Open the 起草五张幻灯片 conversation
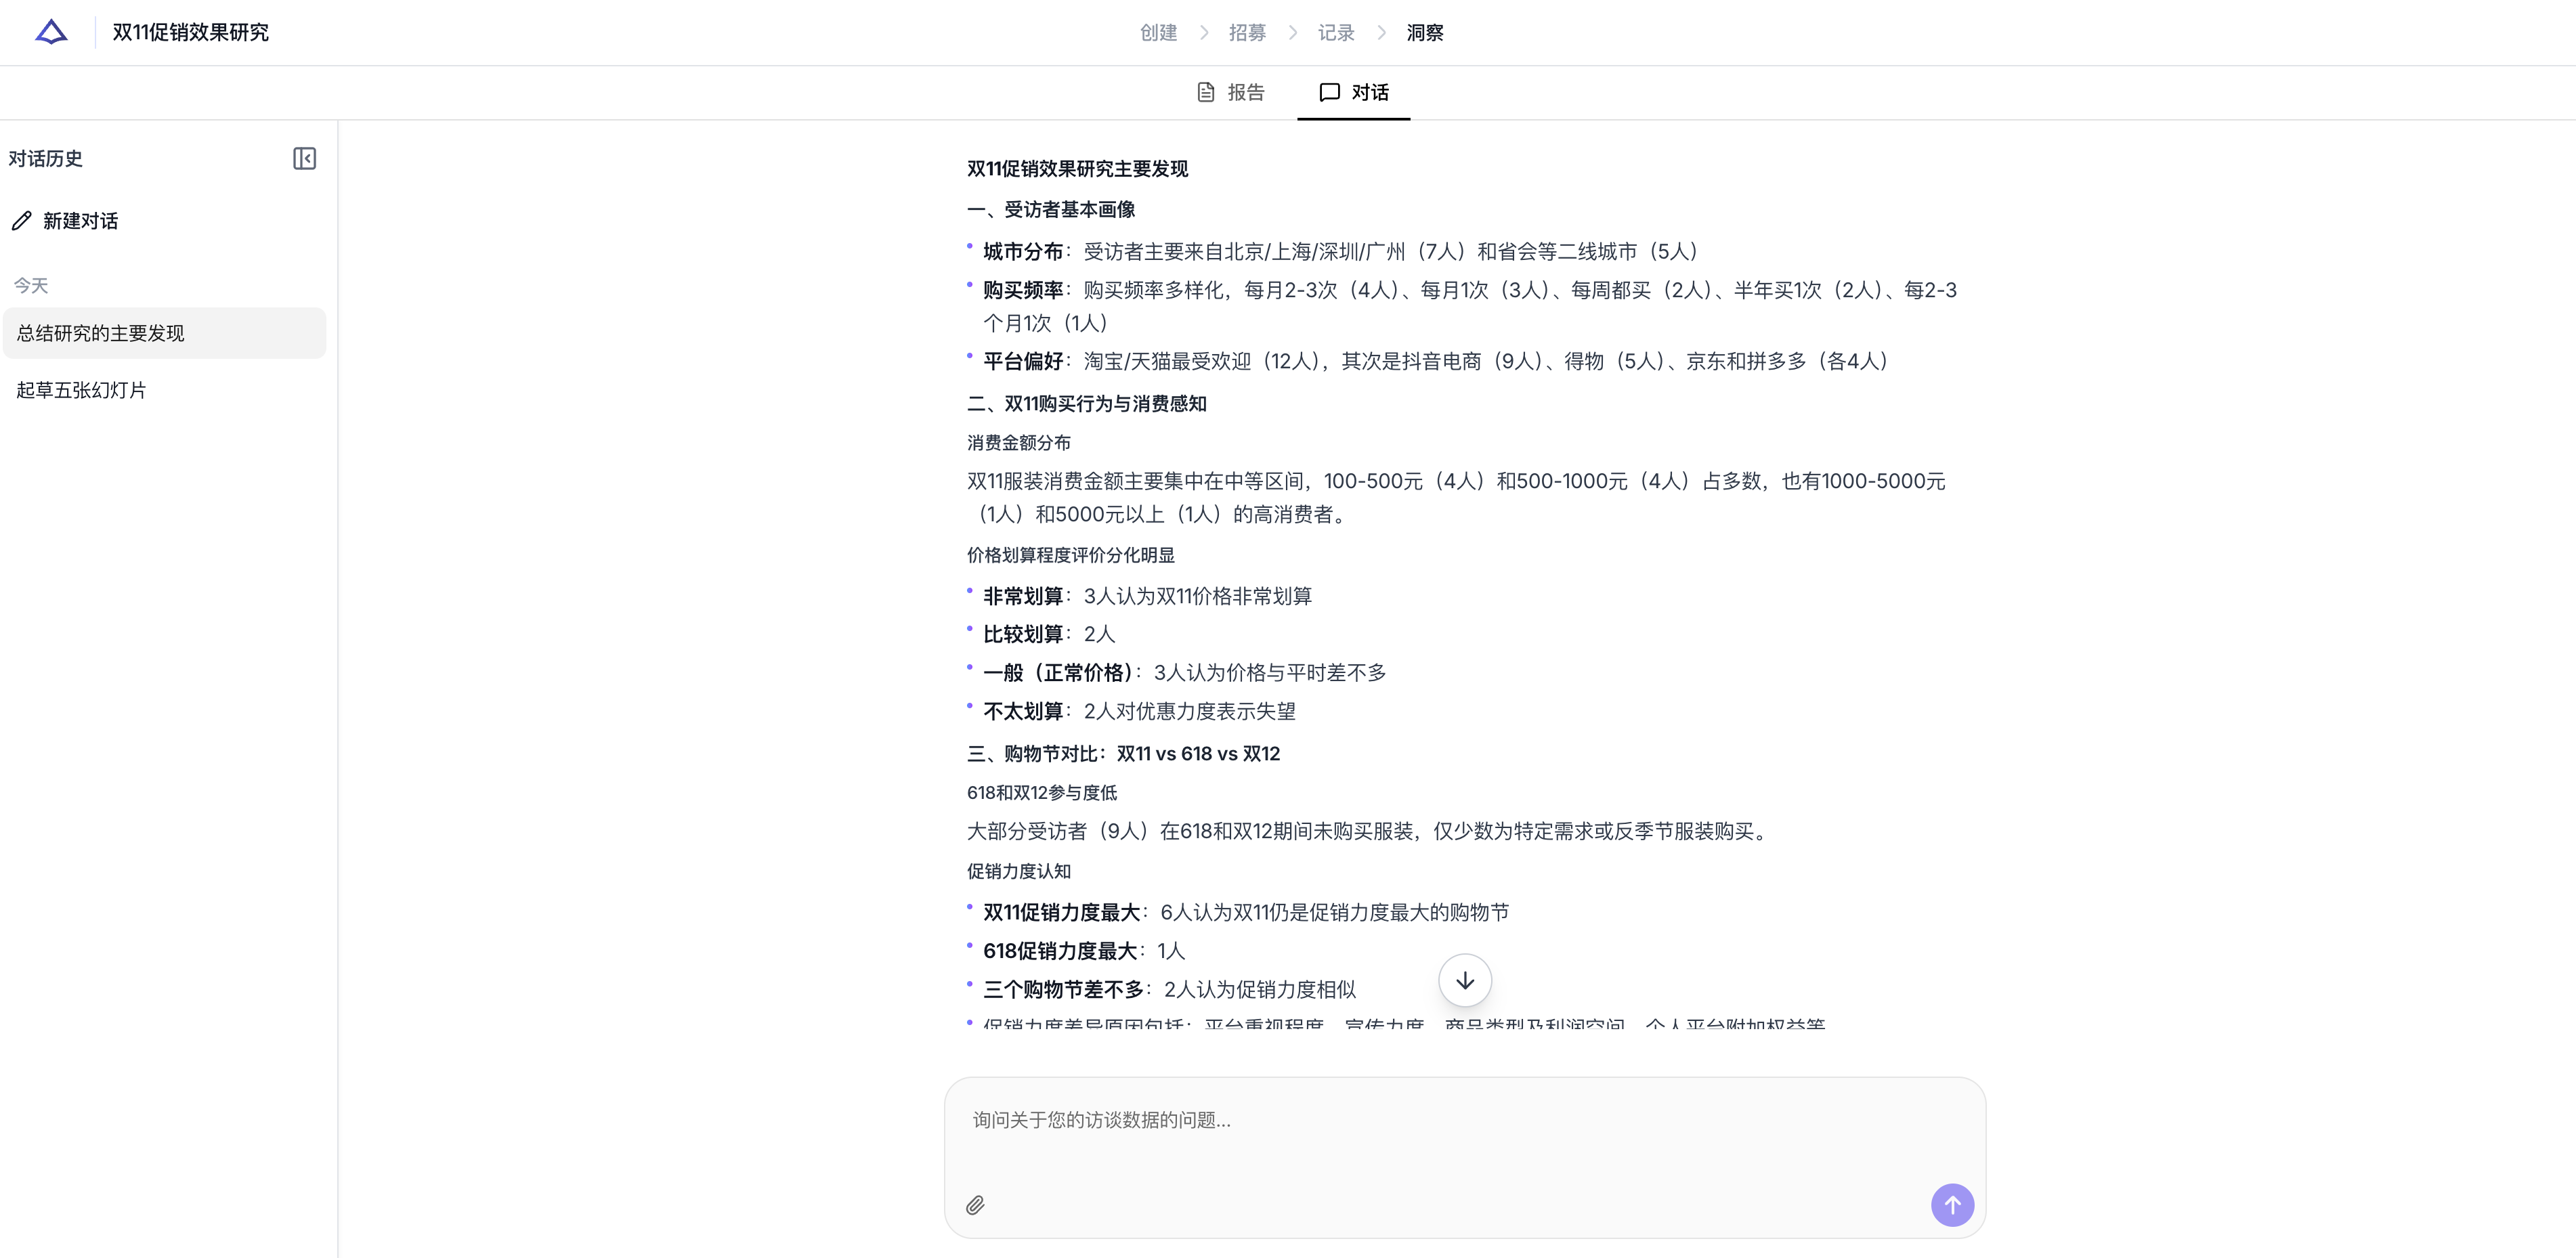The image size is (2576, 1258). (165, 390)
